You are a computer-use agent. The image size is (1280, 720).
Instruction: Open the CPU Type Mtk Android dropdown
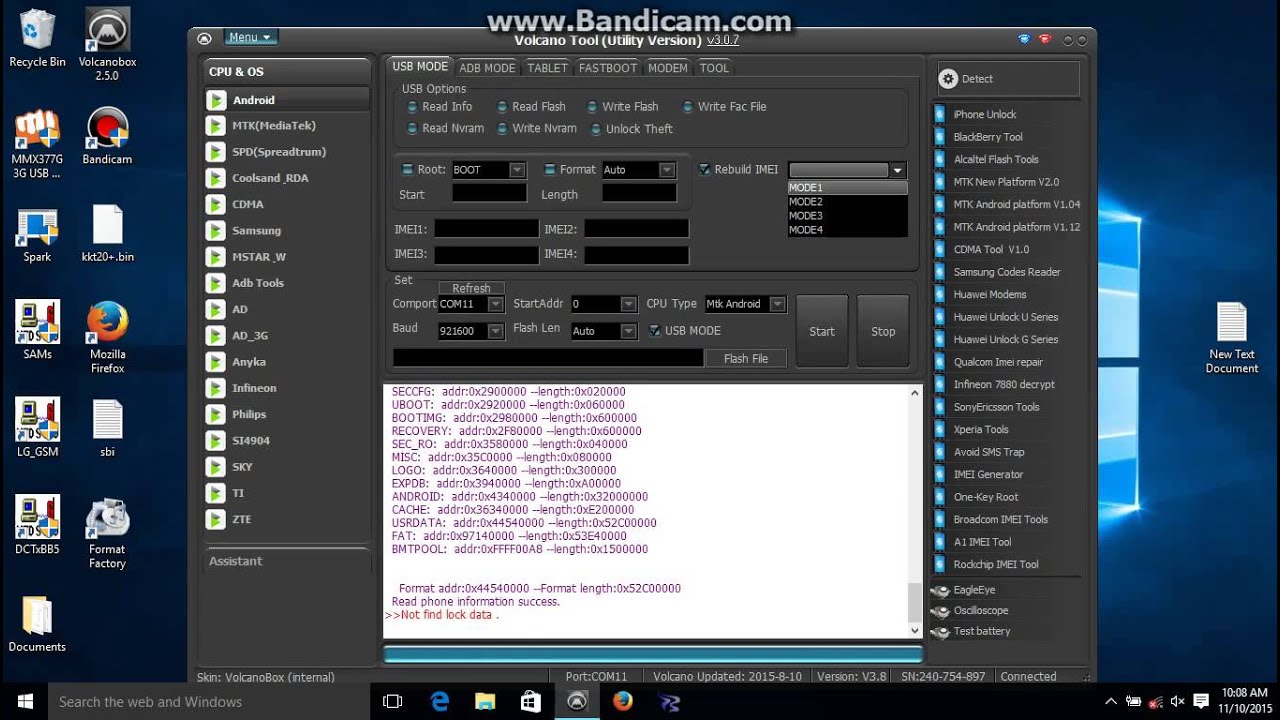pos(777,304)
